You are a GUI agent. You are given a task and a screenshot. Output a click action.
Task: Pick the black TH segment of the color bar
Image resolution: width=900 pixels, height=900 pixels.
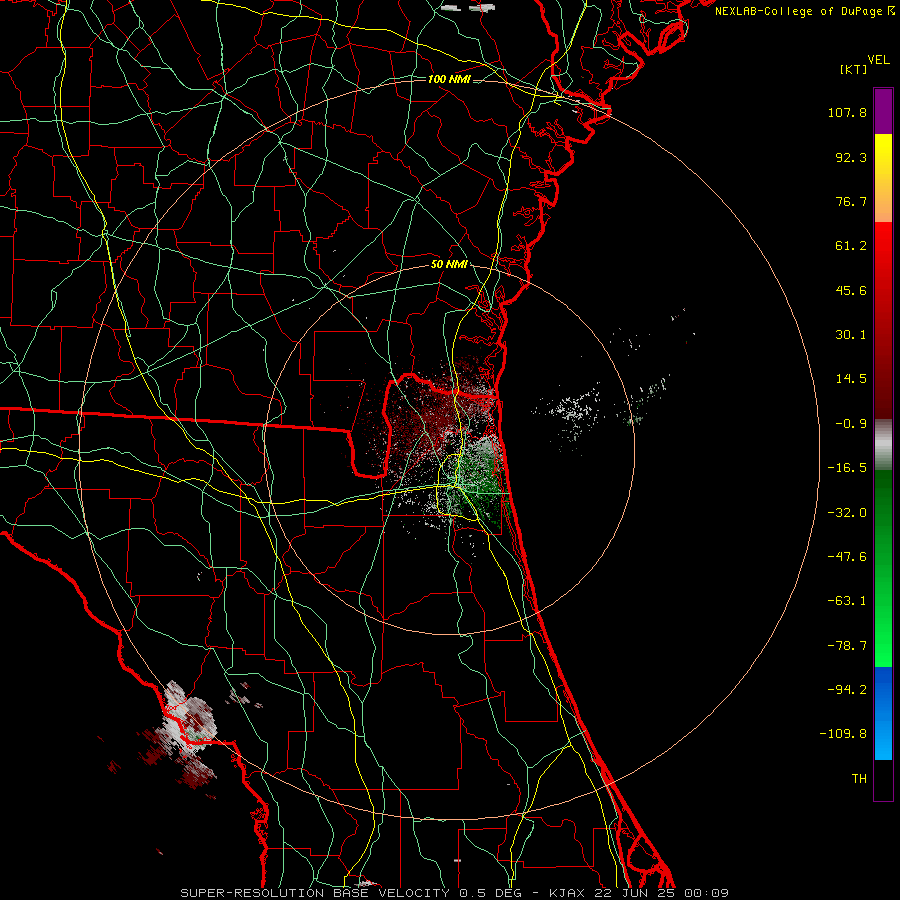tap(883, 779)
